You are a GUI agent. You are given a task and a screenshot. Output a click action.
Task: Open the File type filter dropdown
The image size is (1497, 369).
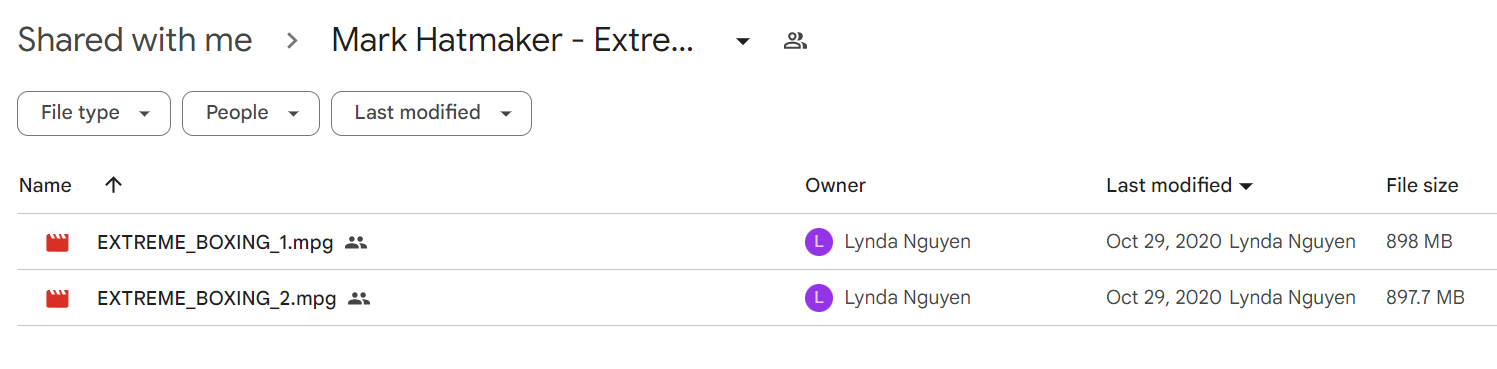[94, 113]
